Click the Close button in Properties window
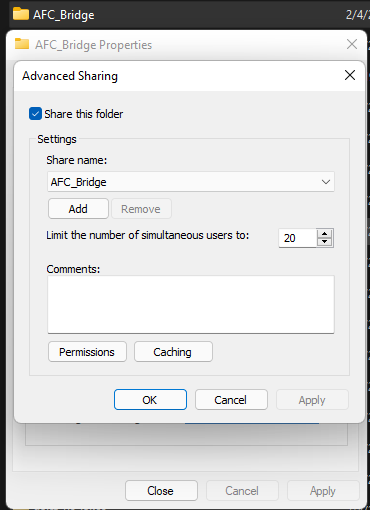 (x=161, y=491)
